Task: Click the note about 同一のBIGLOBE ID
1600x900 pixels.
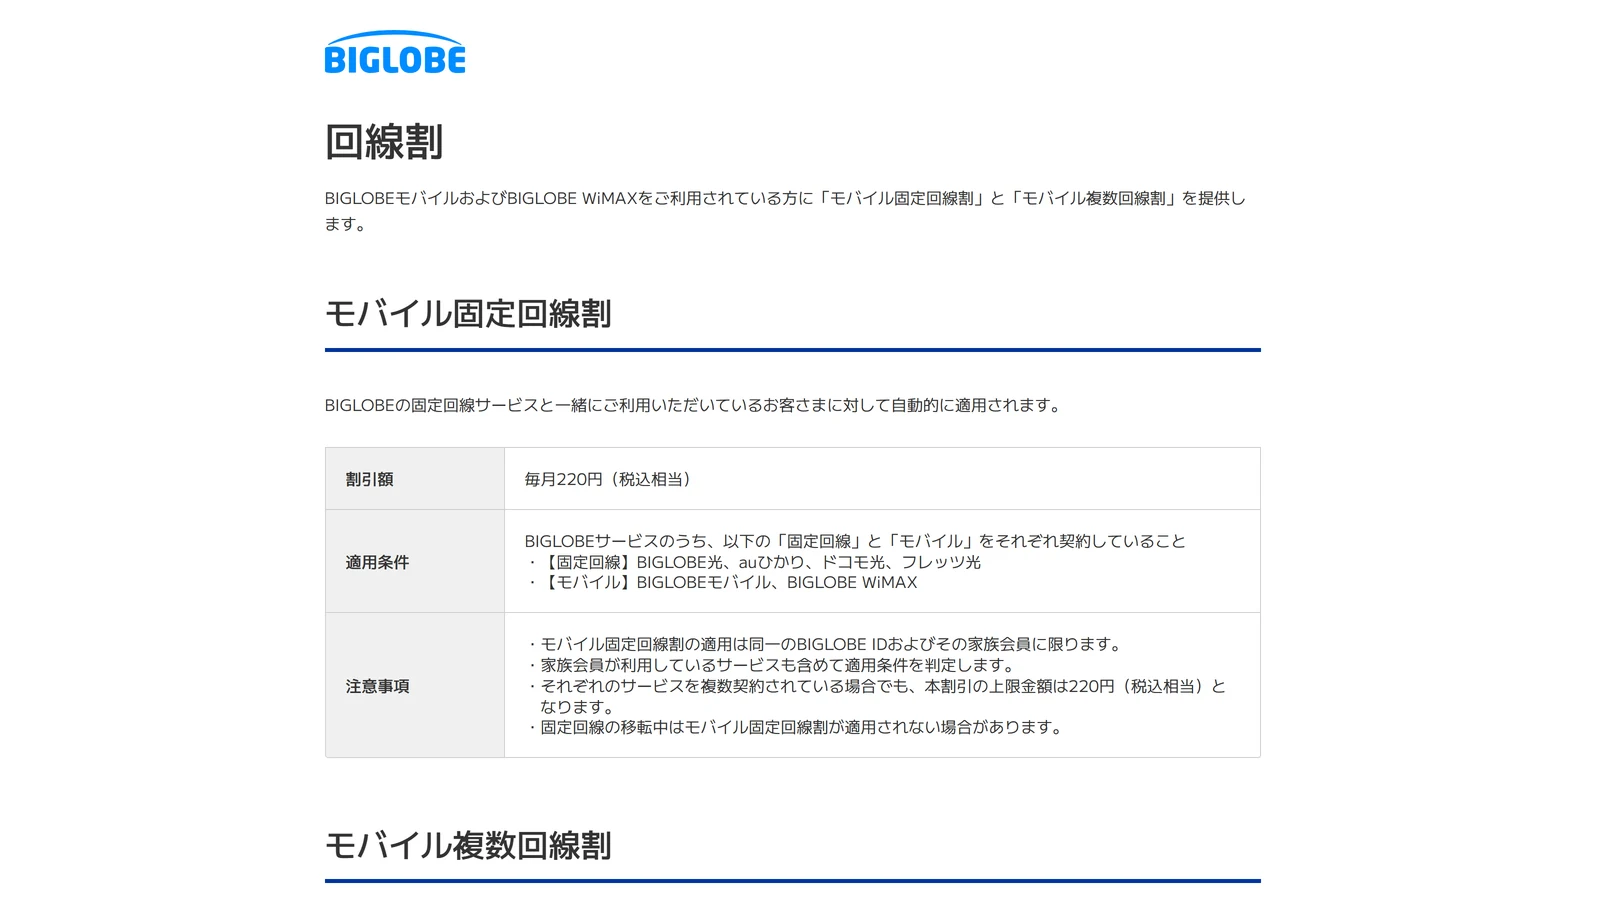Action: coord(826,645)
